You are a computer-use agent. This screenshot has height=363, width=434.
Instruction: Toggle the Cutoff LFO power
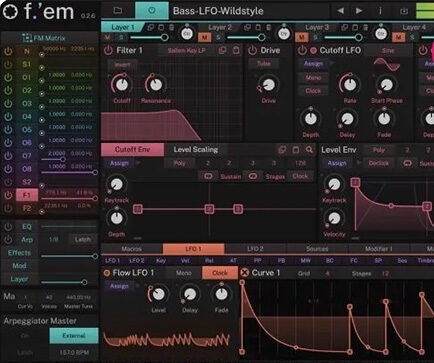[x=302, y=51]
